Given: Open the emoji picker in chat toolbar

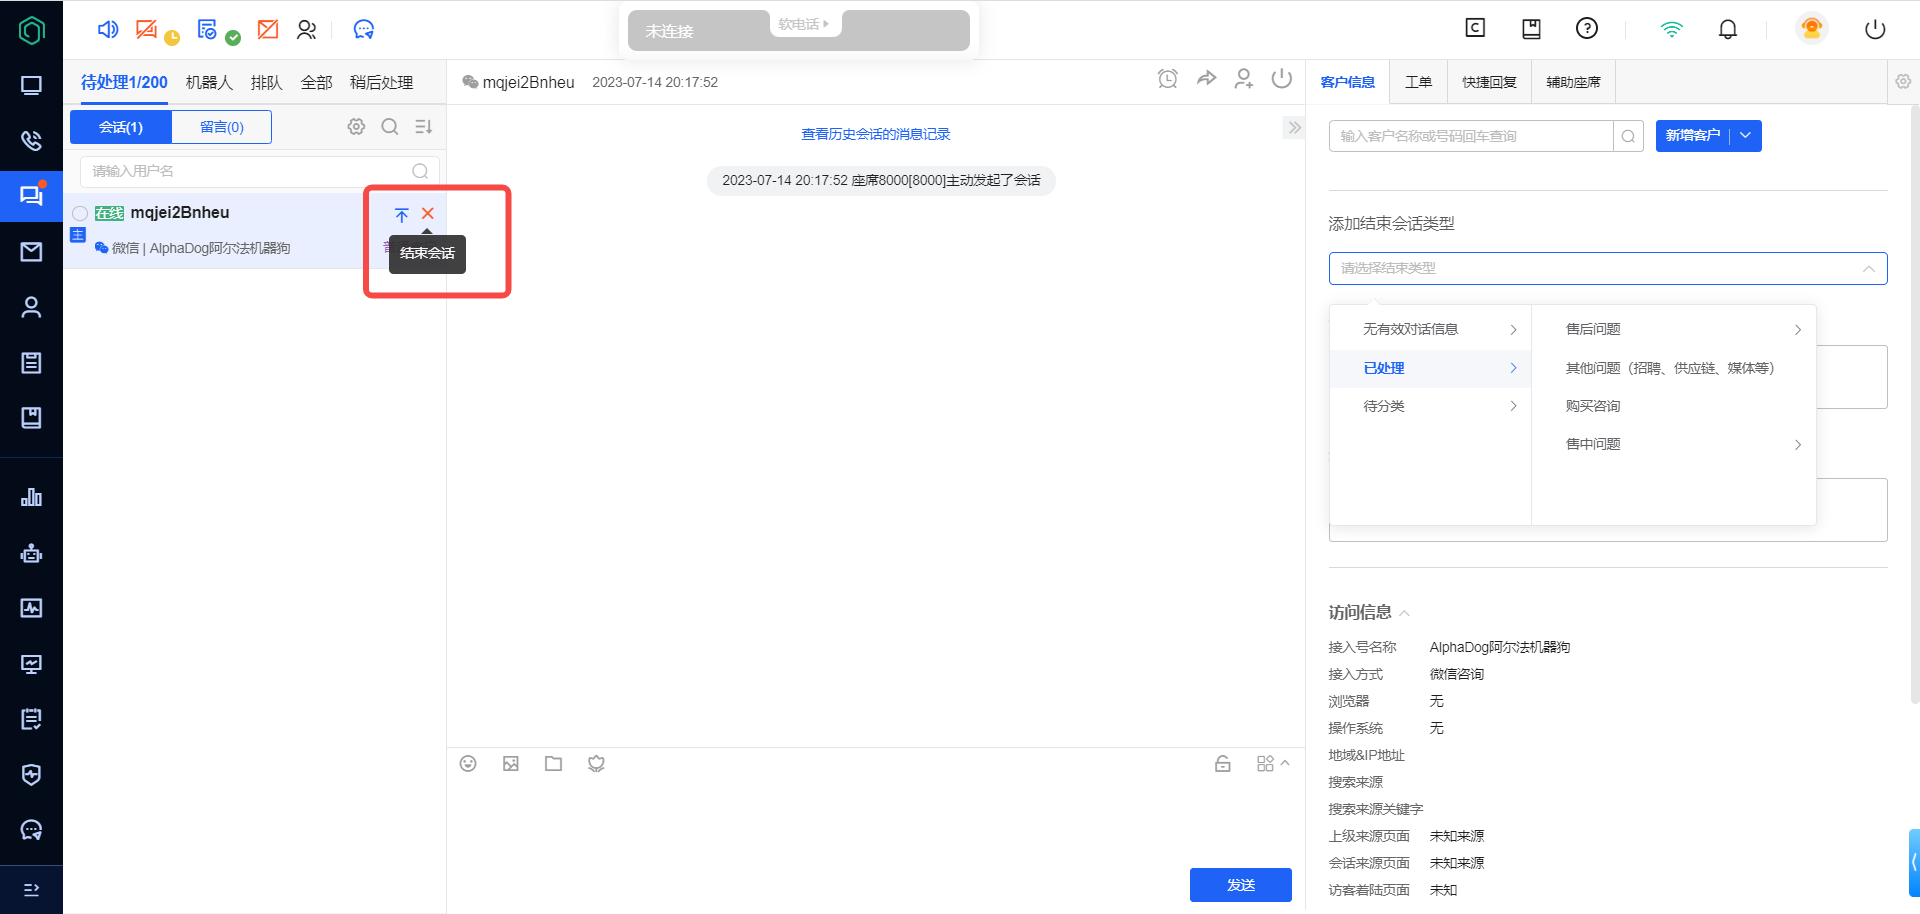Looking at the screenshot, I should click(468, 764).
